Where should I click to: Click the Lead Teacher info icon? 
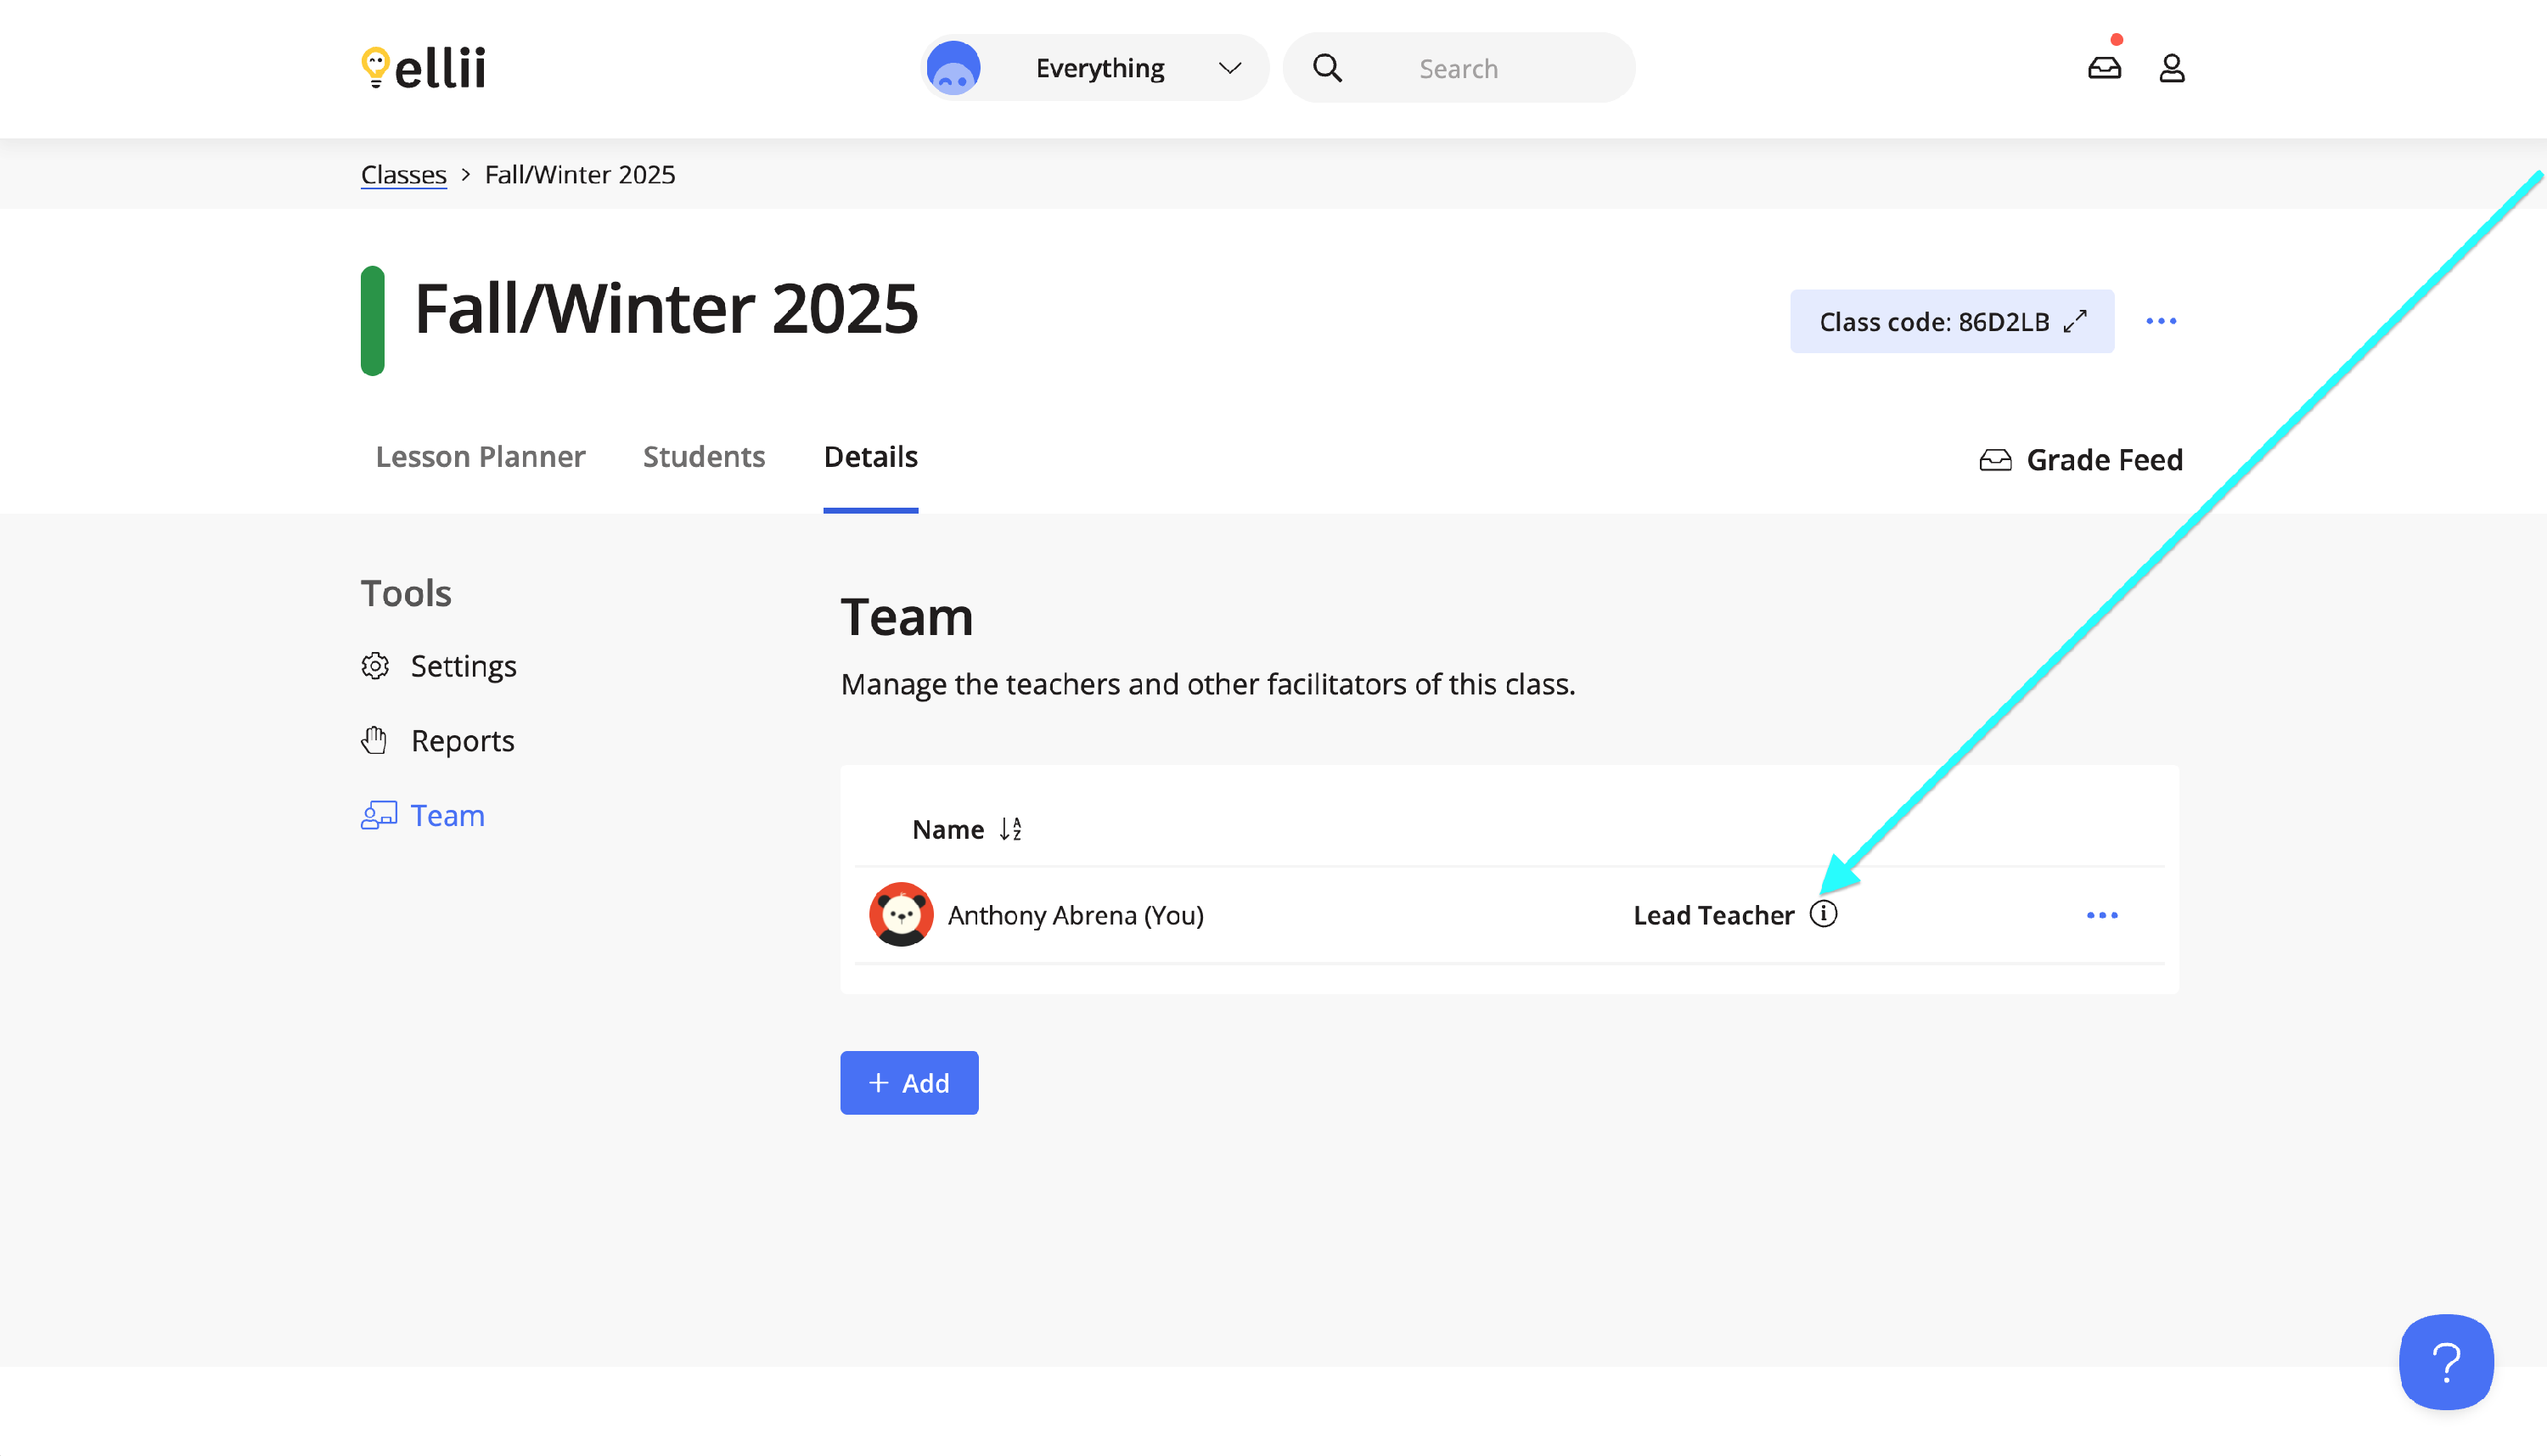(x=1823, y=914)
